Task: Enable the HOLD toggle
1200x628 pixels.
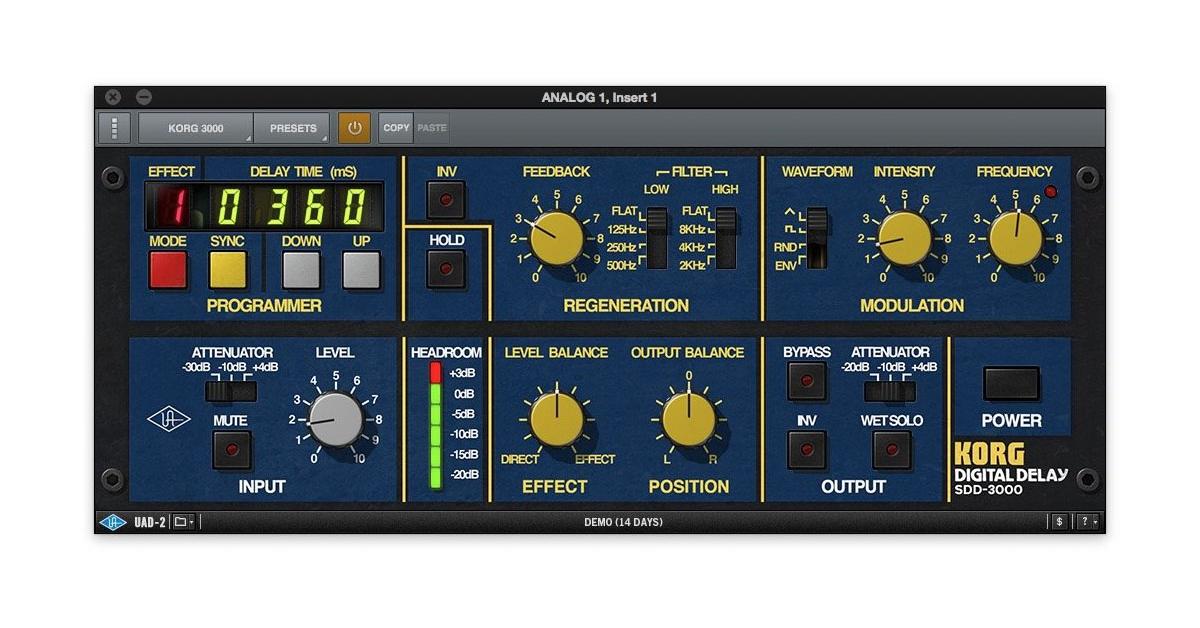Action: coord(446,268)
